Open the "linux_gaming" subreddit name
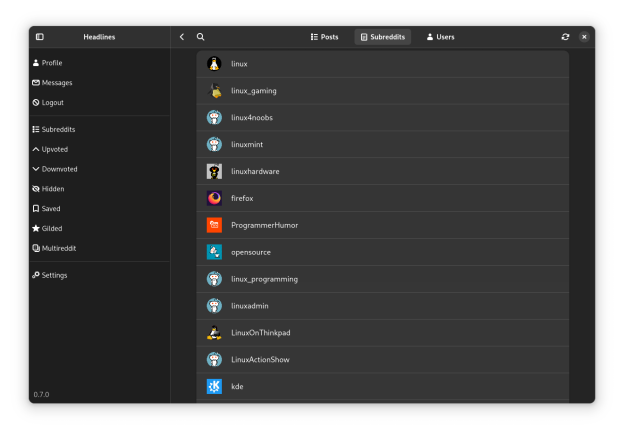This screenshot has width=624, height=435. click(x=254, y=91)
